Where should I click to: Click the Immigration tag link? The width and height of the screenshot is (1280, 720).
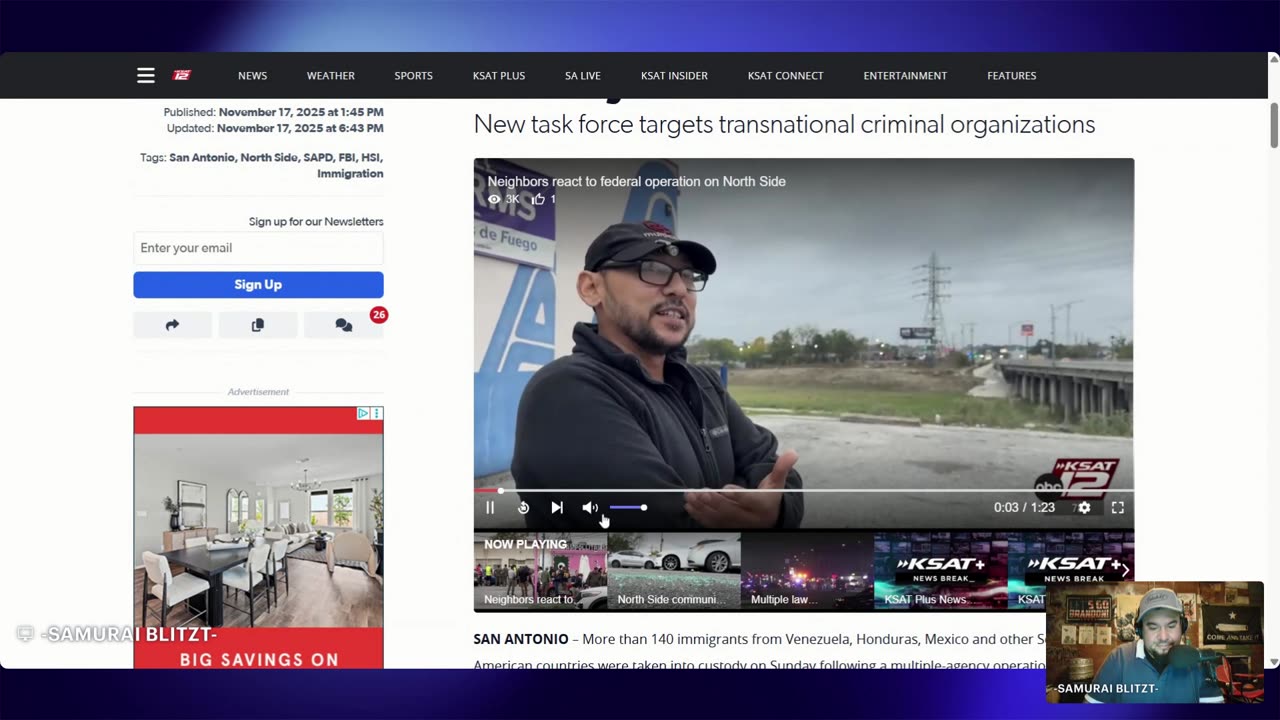coord(350,174)
